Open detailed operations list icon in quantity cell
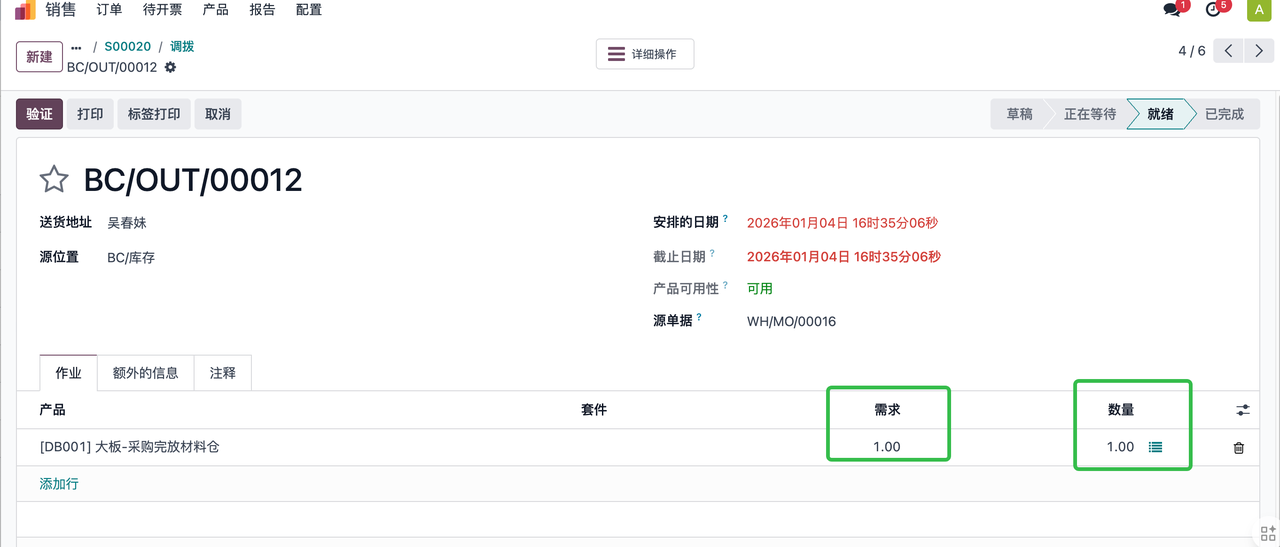1280x547 pixels. pyautogui.click(x=1155, y=447)
